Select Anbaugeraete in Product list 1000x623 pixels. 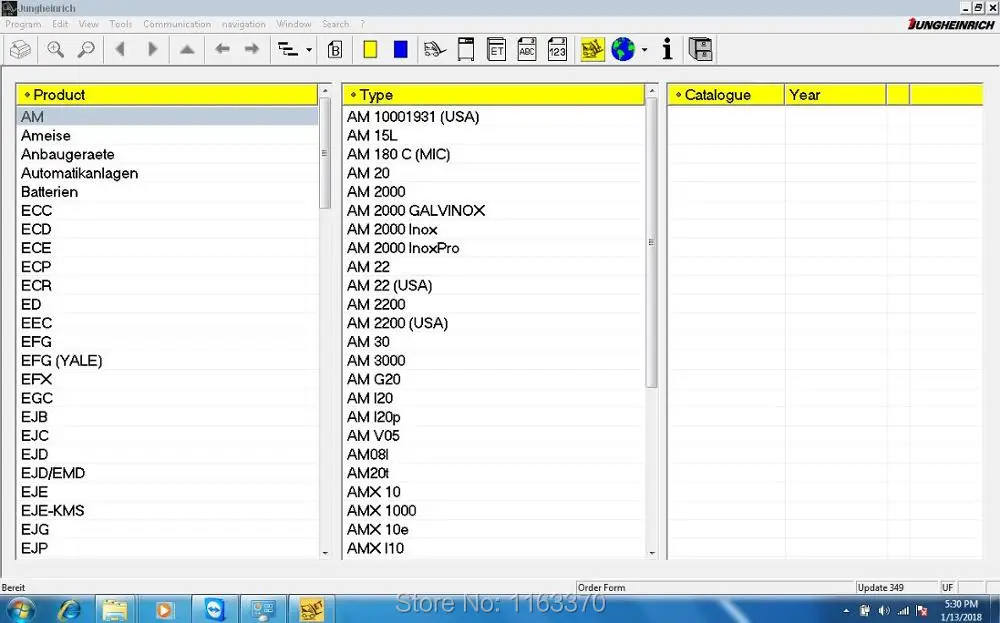(x=167, y=154)
